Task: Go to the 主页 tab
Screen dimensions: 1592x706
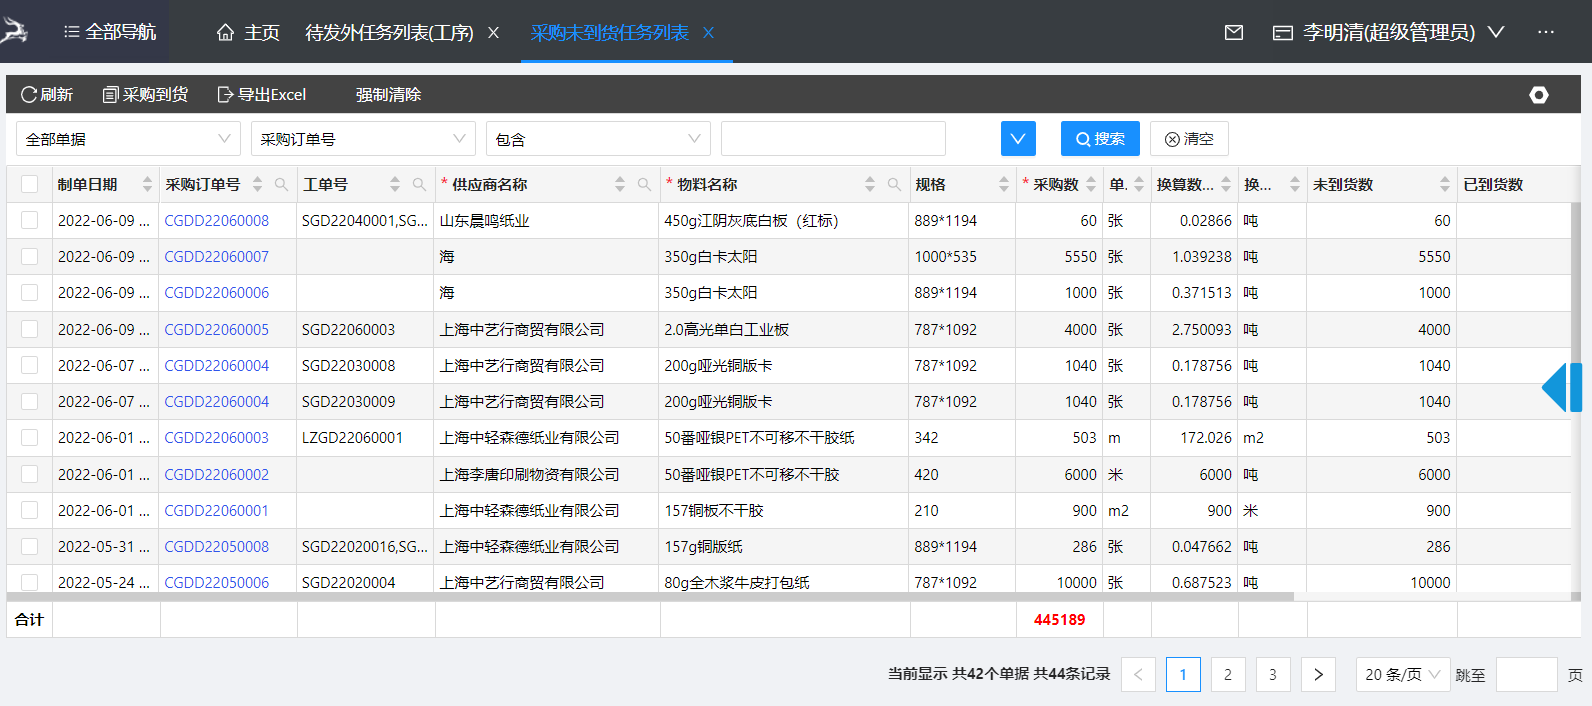Action: point(248,33)
